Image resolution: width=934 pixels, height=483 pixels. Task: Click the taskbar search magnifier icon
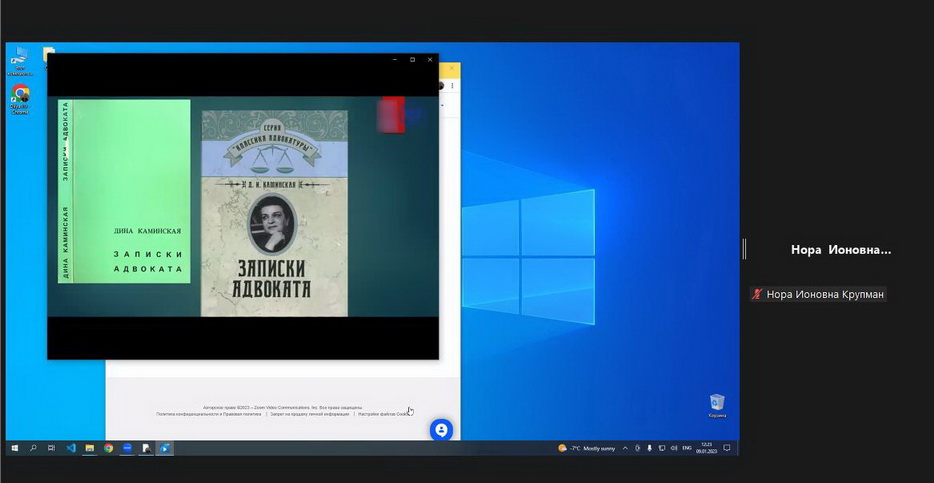point(33,448)
